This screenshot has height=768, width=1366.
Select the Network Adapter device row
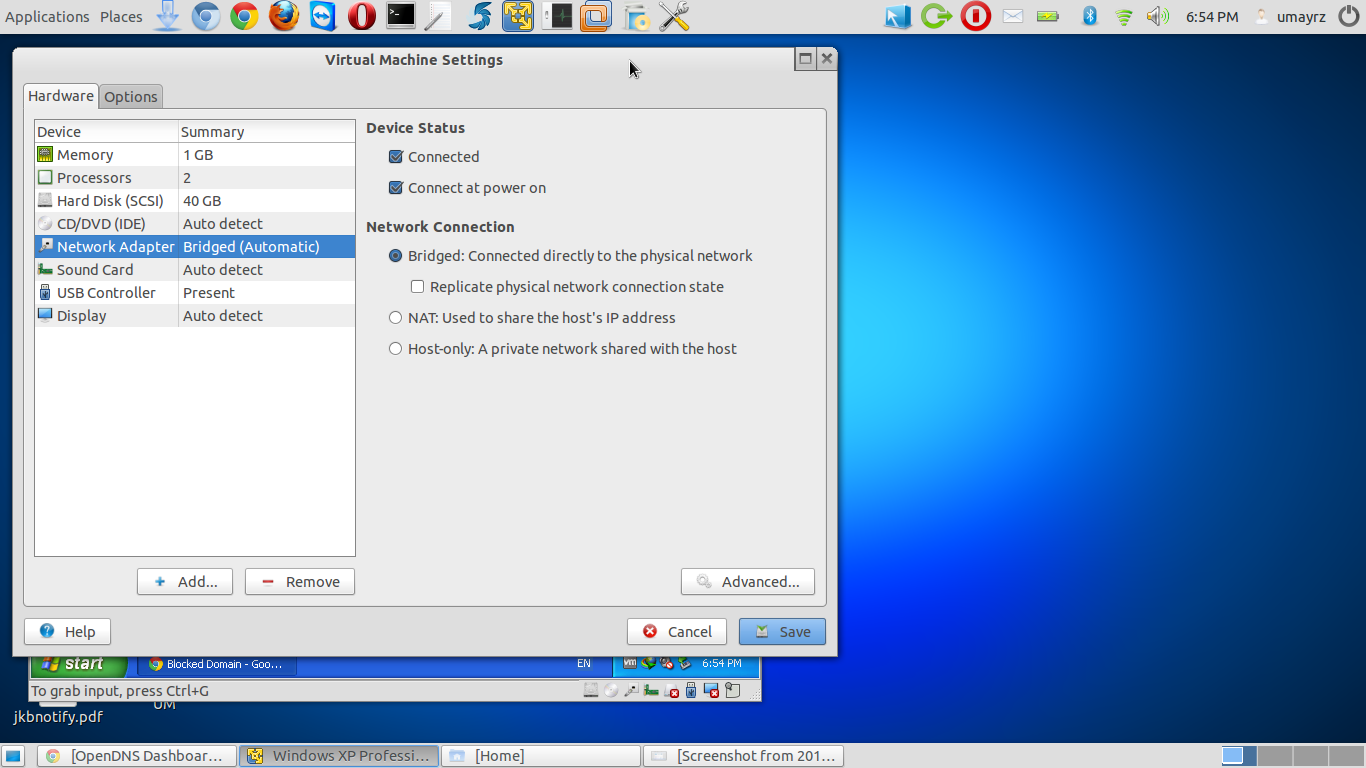(195, 247)
